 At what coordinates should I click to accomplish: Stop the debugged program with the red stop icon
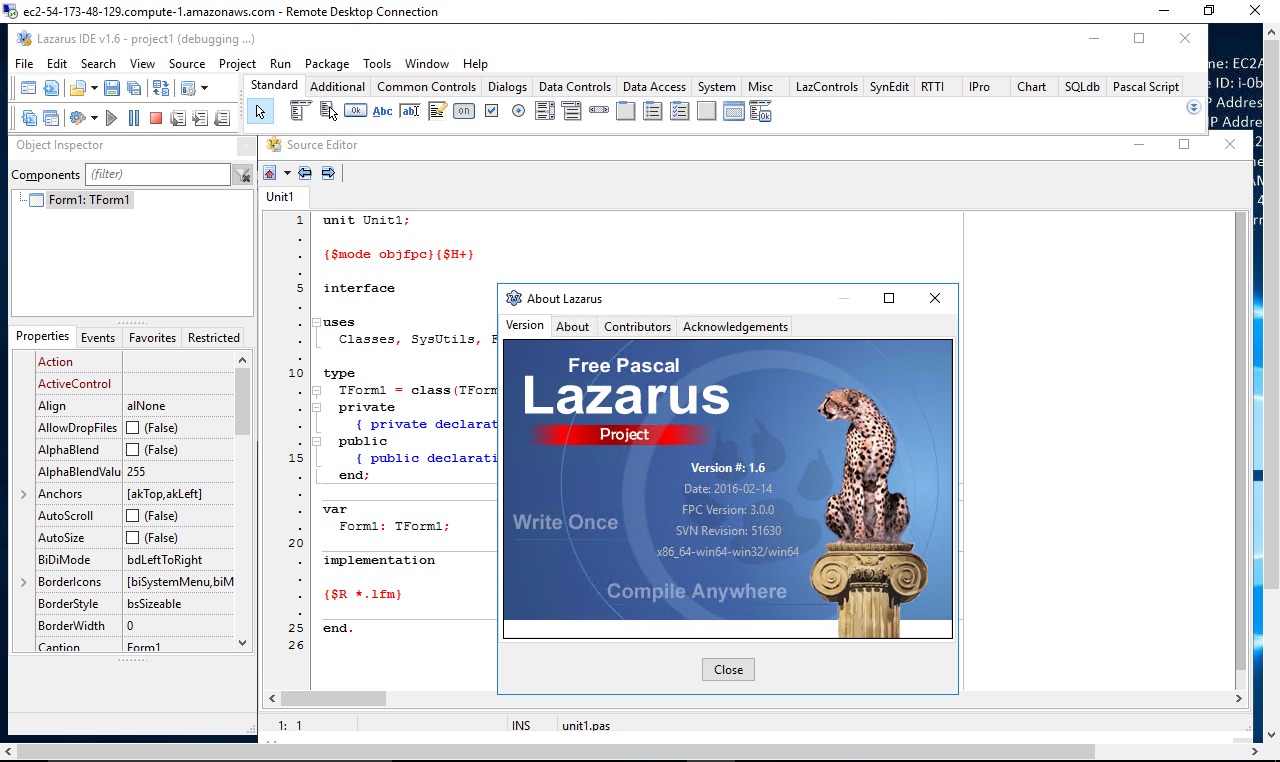coord(156,117)
